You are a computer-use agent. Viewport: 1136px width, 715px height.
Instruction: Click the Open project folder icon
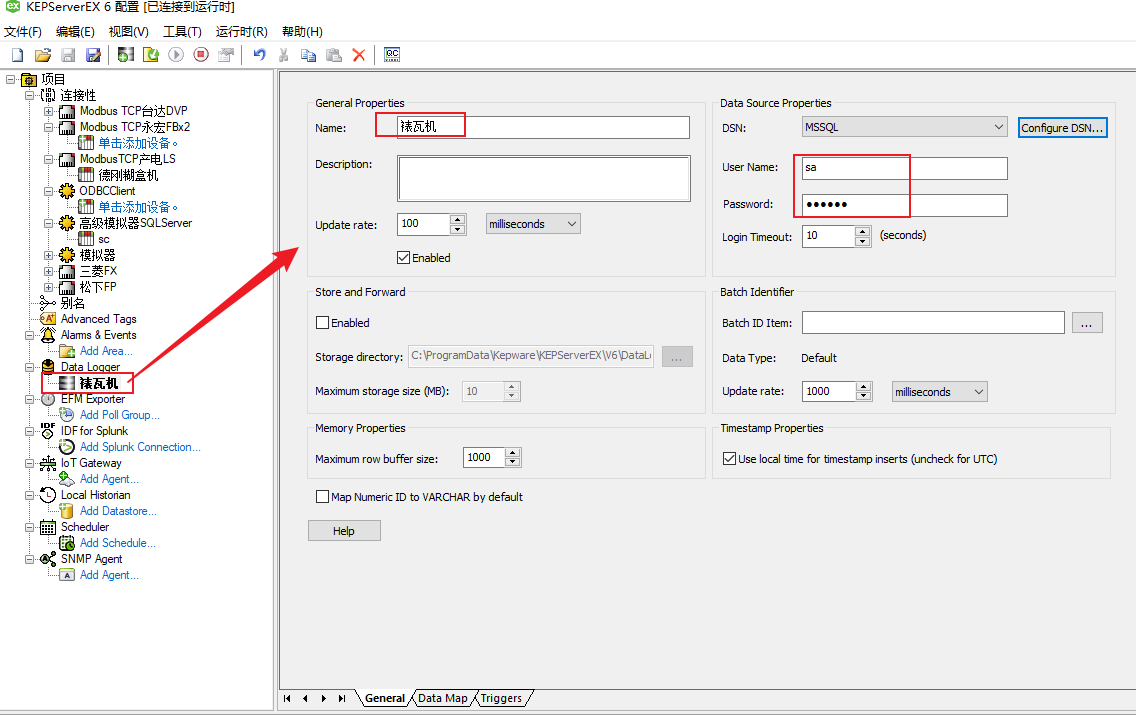[x=43, y=55]
